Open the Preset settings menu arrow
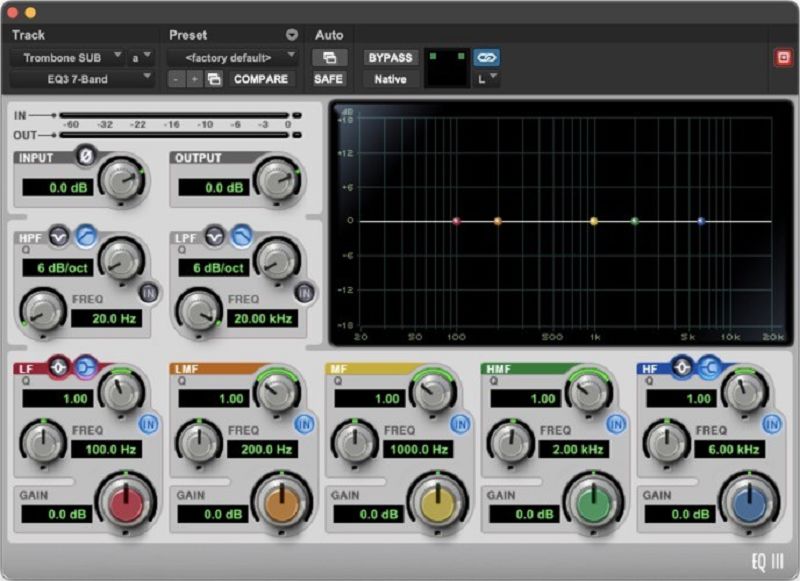The image size is (800, 581). coord(291,35)
